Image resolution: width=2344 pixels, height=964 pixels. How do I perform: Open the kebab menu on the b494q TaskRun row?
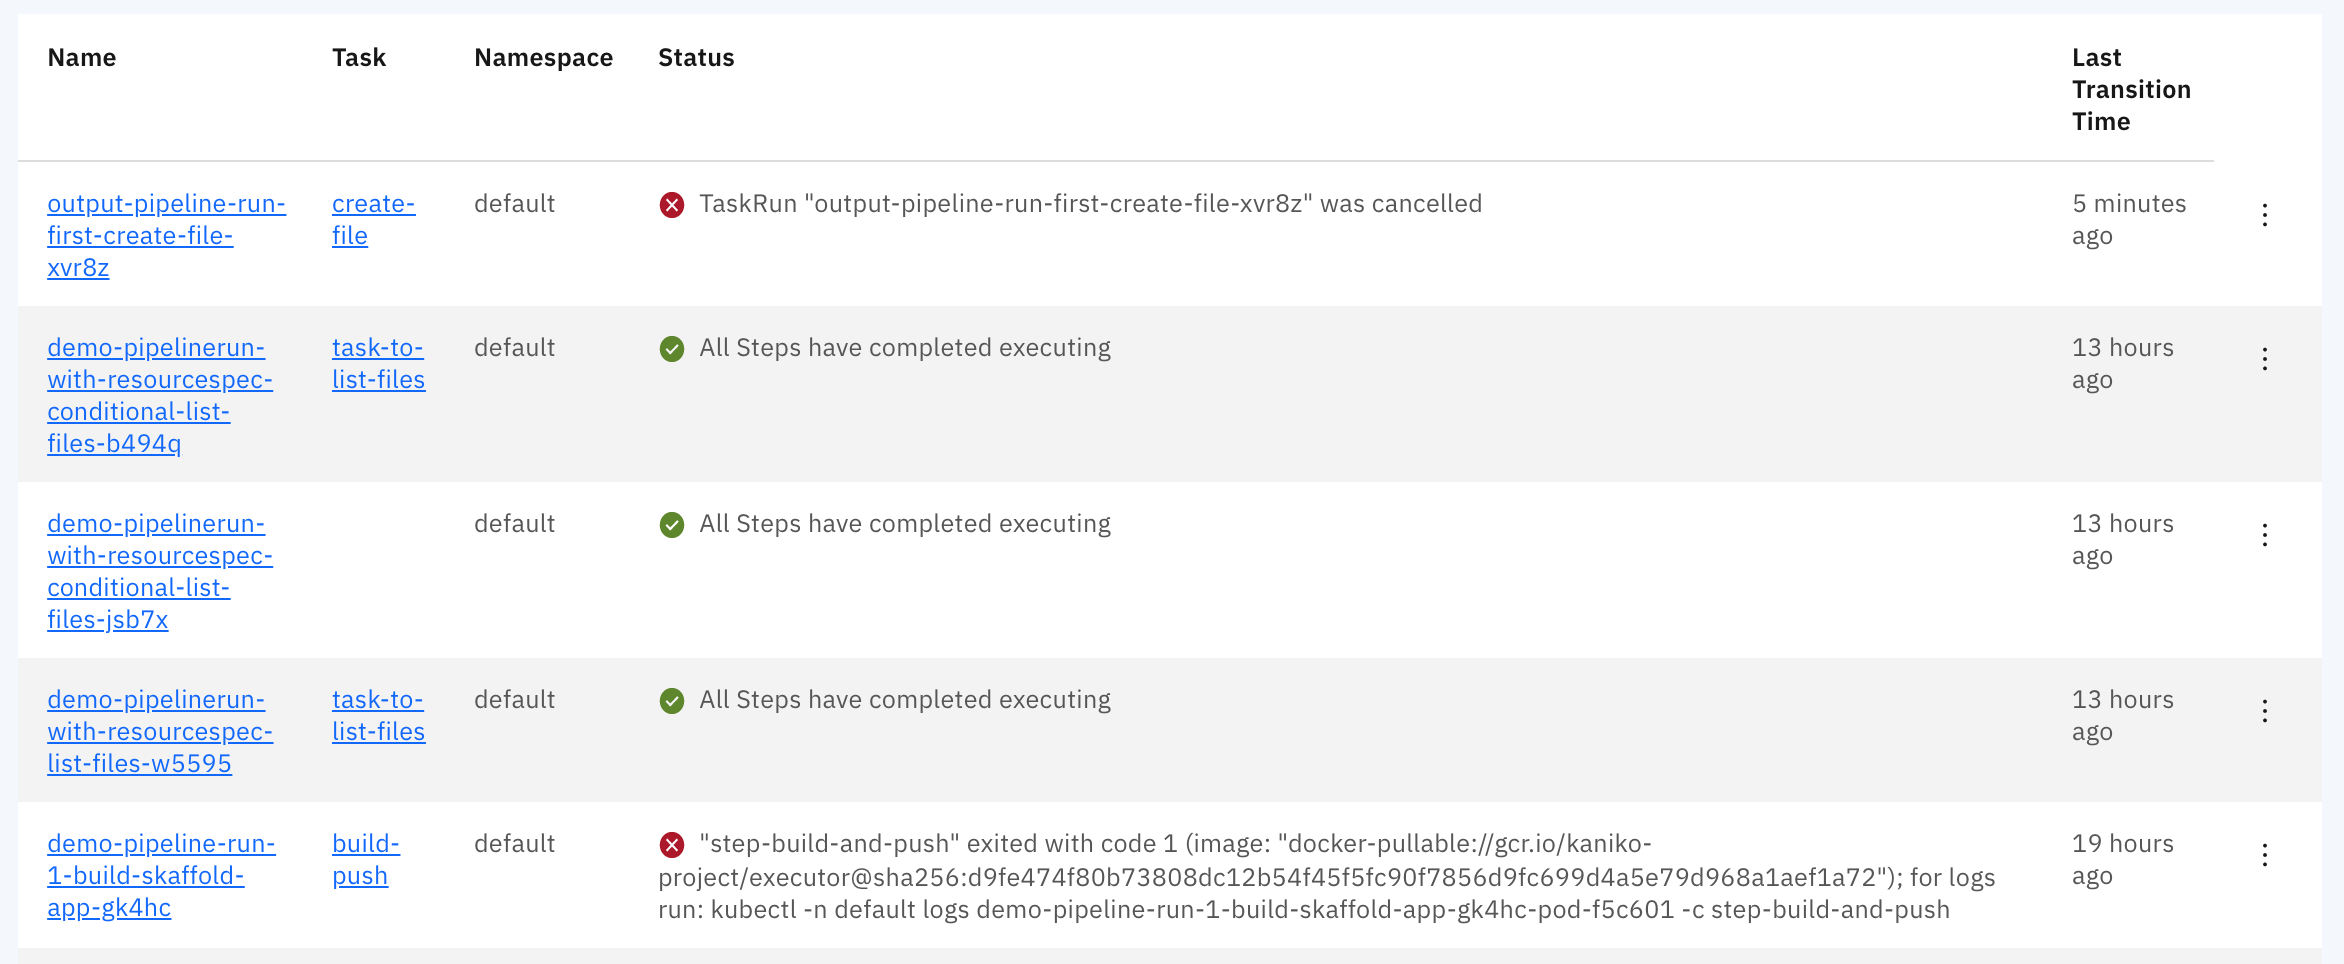pos(2265,357)
